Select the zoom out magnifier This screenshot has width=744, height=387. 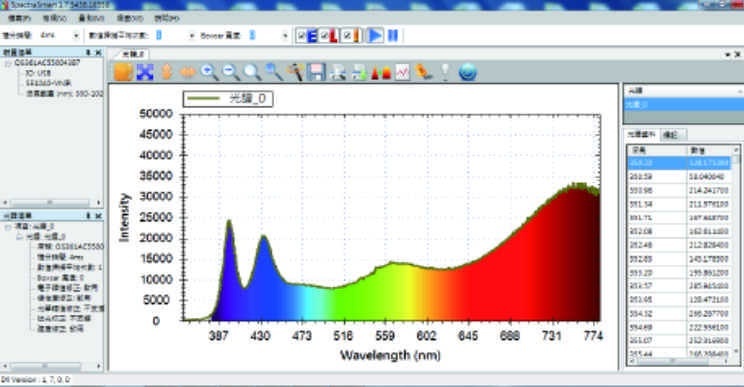click(x=231, y=72)
